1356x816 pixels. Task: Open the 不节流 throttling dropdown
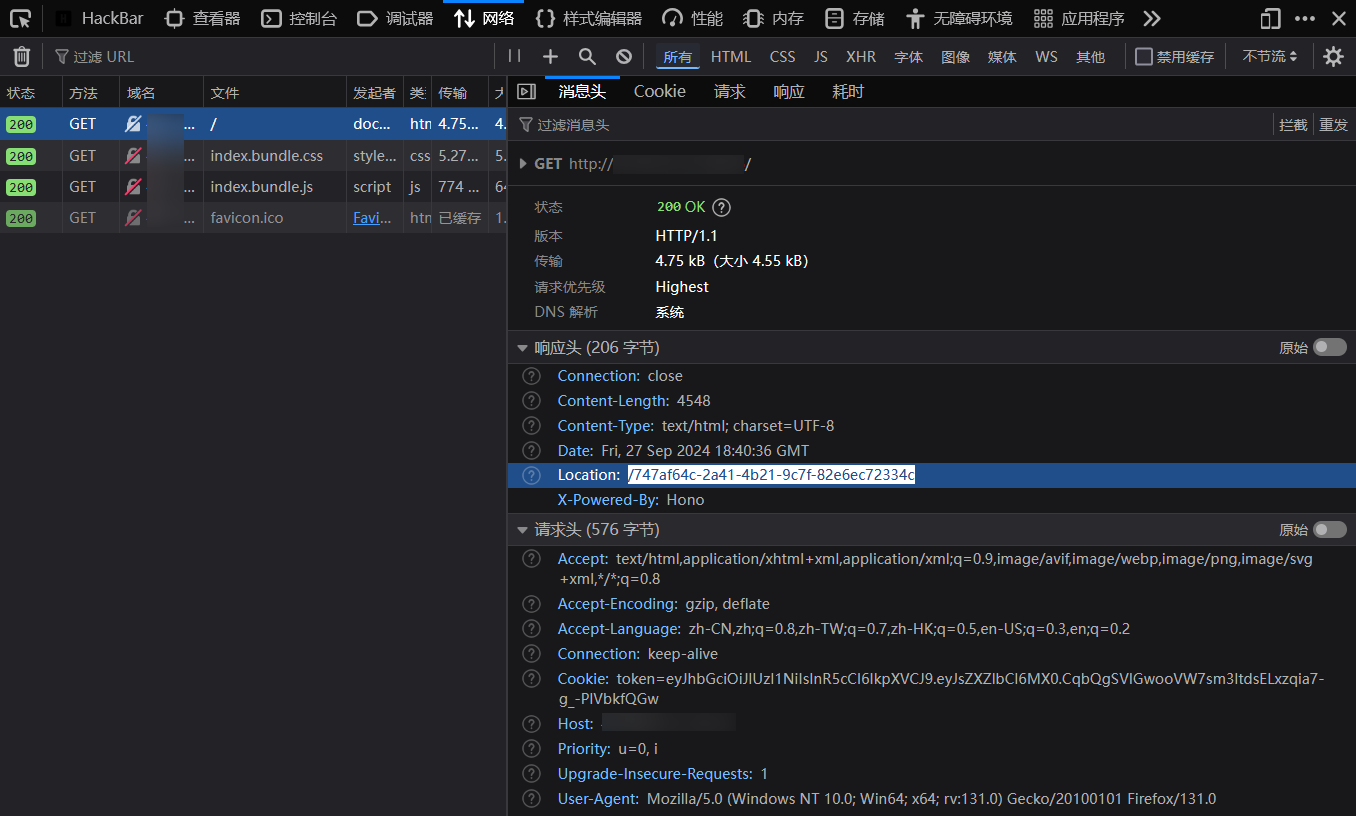click(x=1269, y=57)
